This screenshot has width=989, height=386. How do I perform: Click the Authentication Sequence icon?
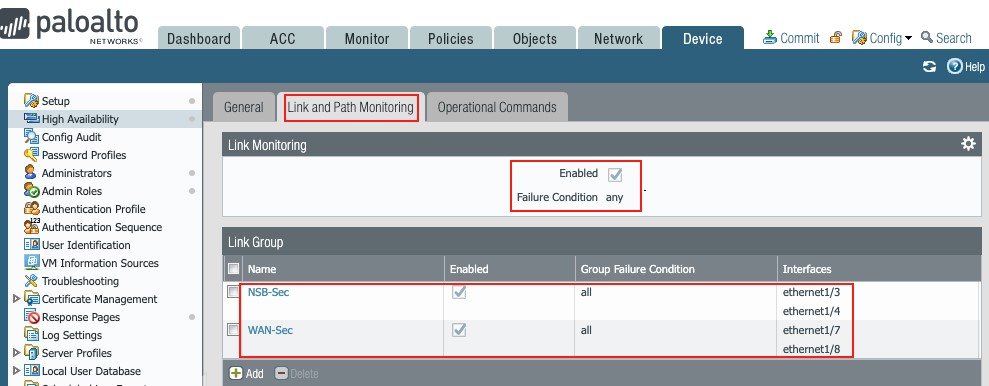click(31, 226)
